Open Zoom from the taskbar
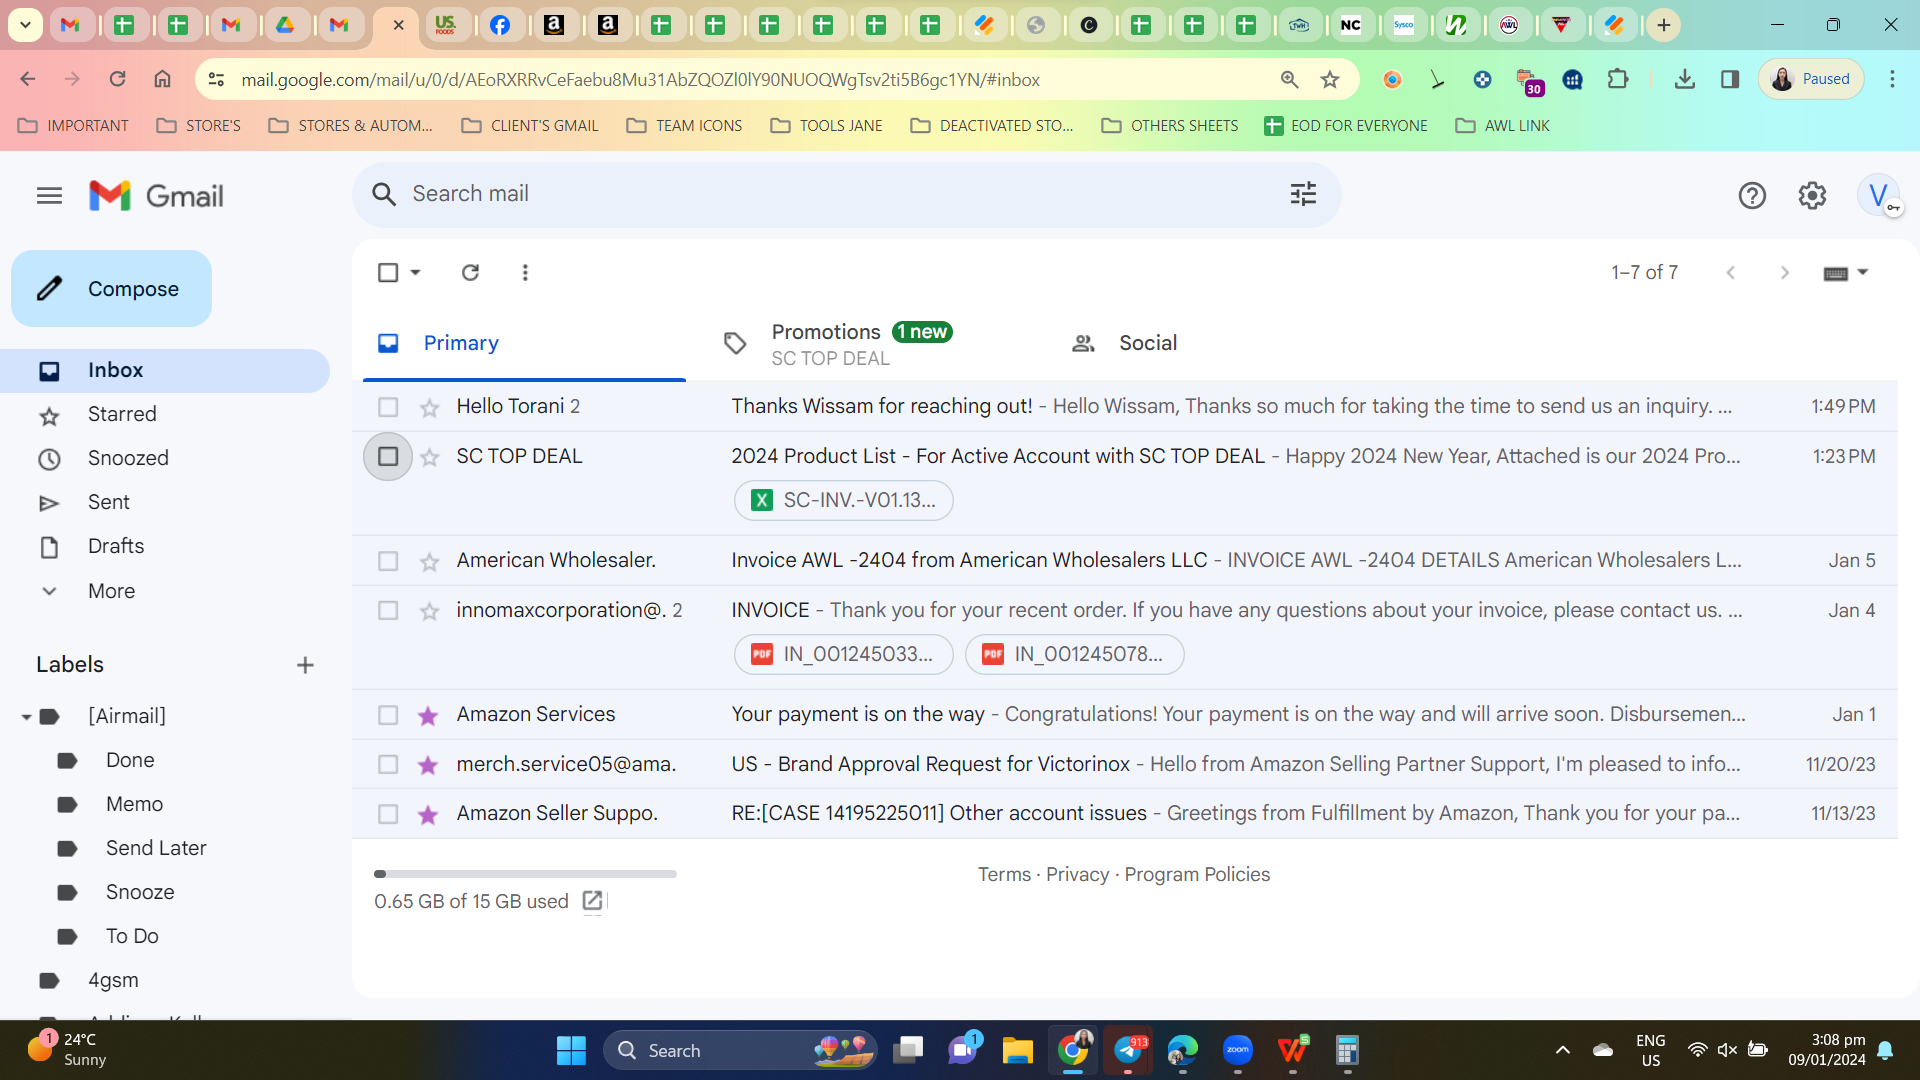This screenshot has width=1920, height=1080. point(1238,1050)
